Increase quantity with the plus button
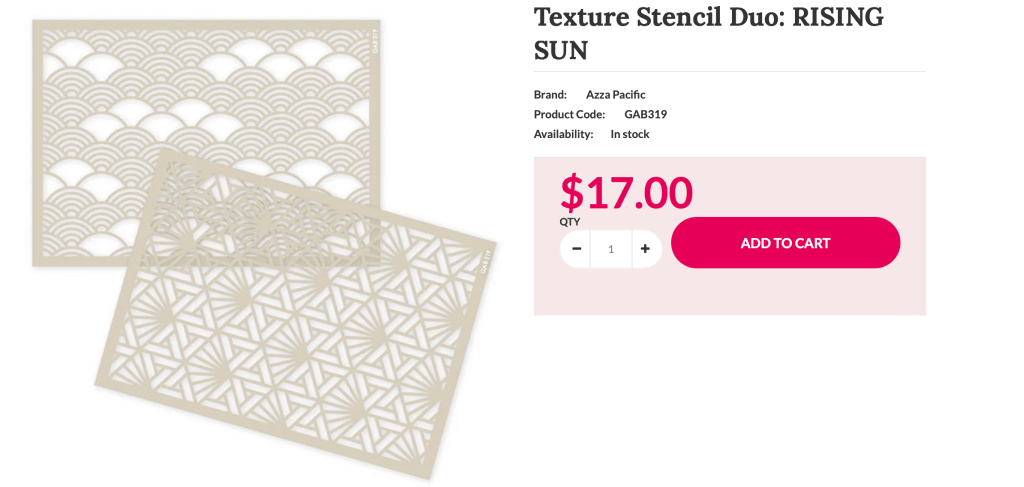 point(646,248)
